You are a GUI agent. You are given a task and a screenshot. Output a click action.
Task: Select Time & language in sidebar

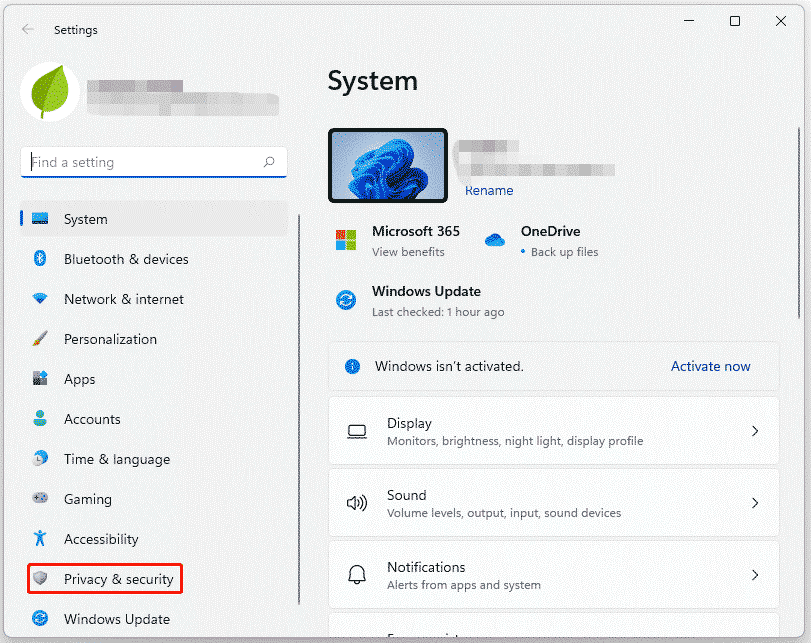click(116, 459)
